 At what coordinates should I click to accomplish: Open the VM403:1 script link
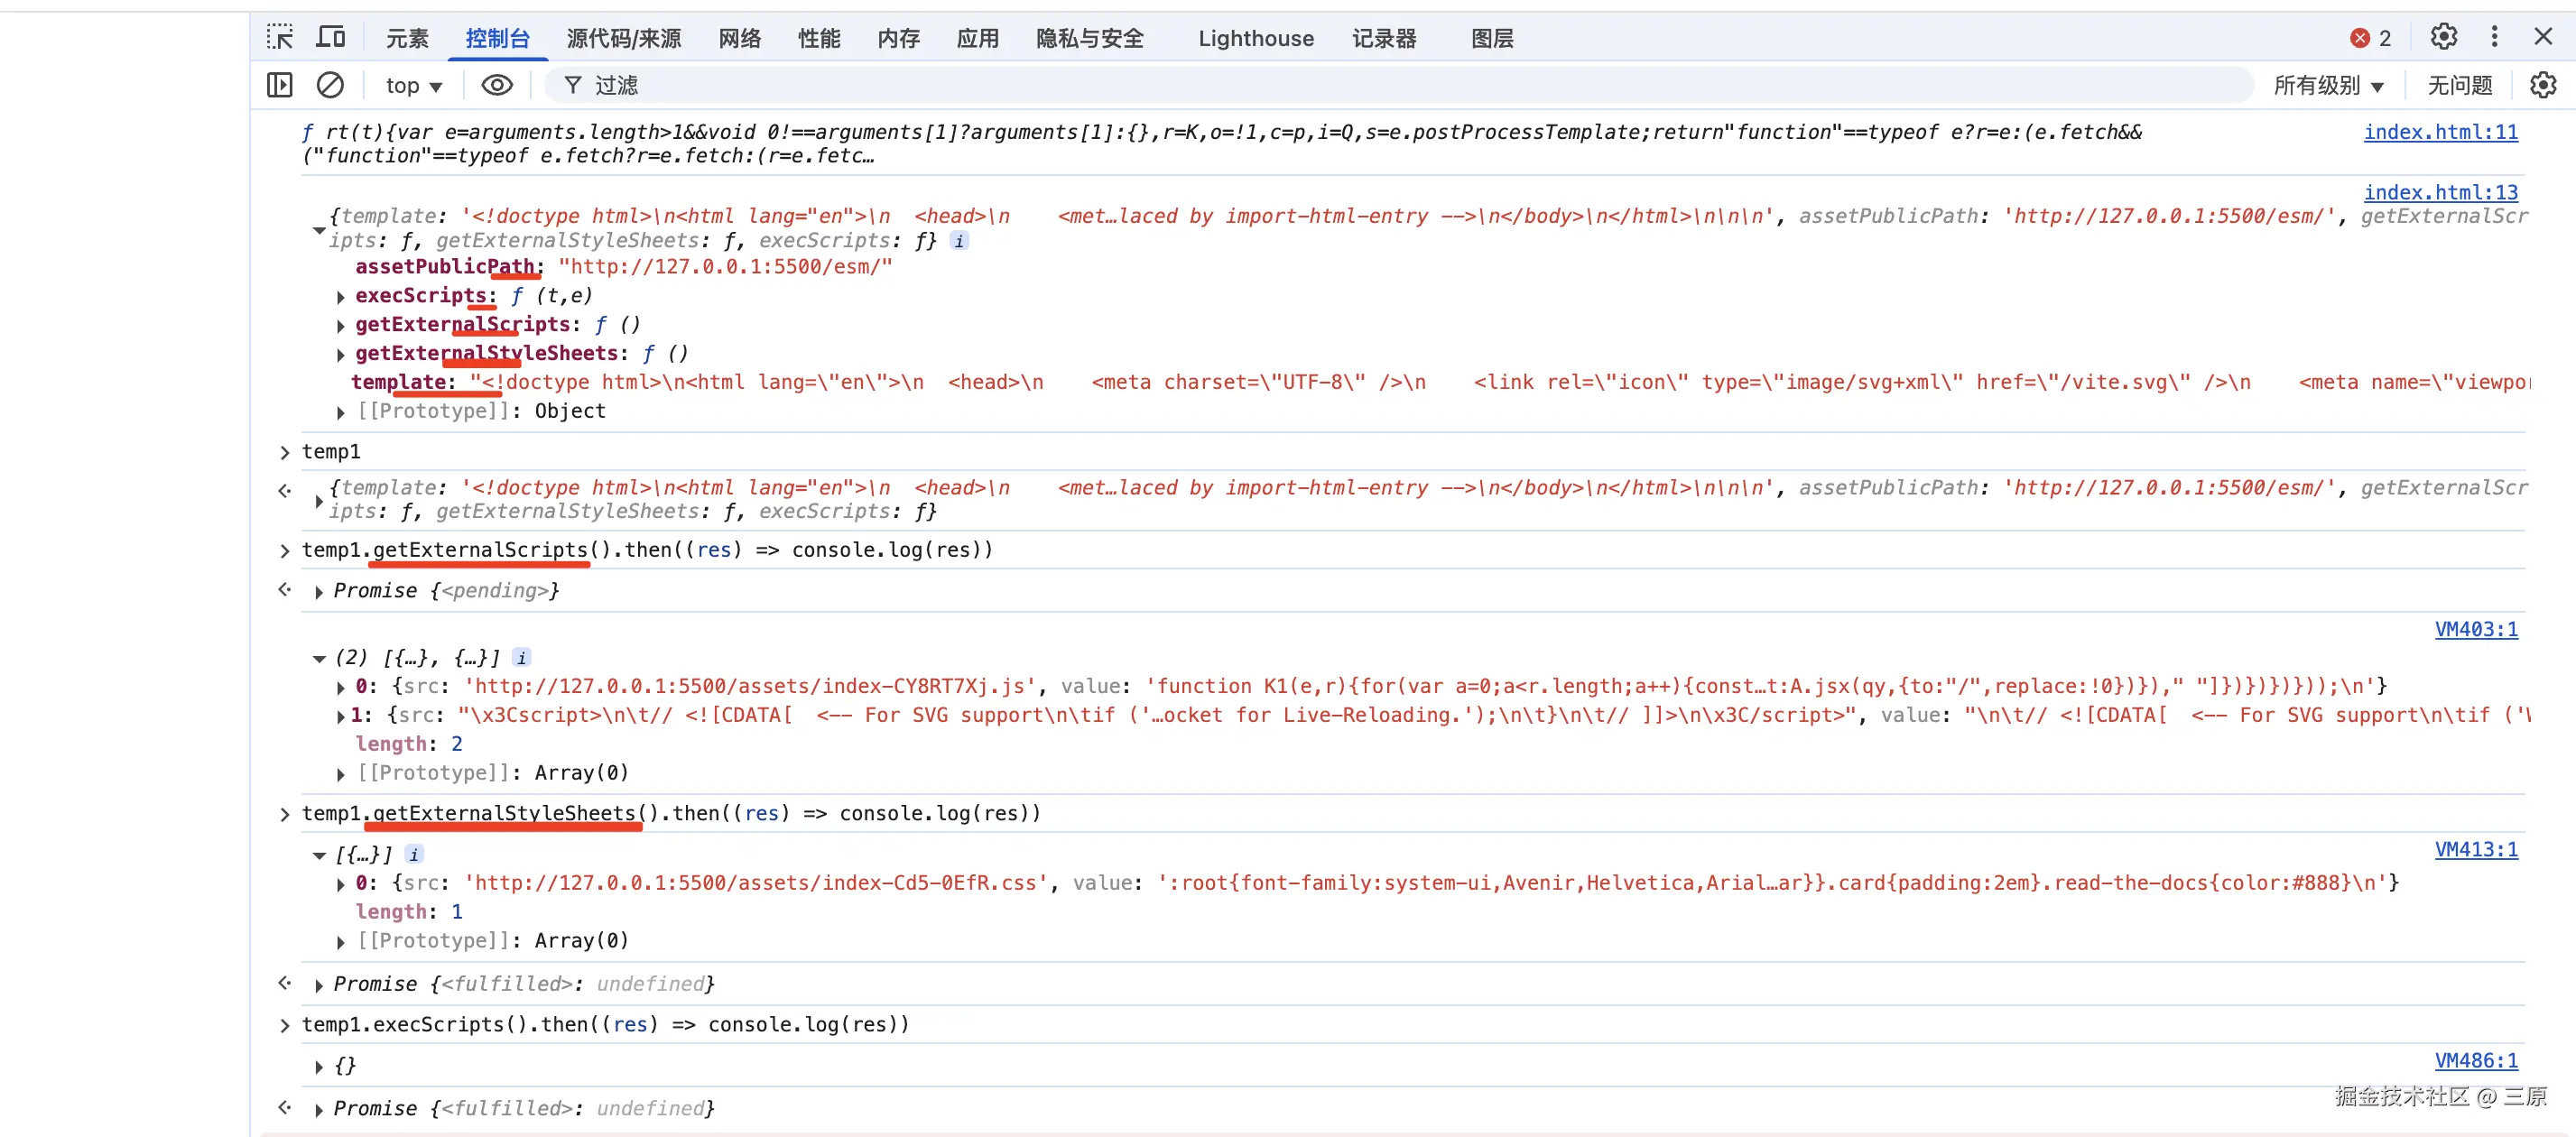2476,629
